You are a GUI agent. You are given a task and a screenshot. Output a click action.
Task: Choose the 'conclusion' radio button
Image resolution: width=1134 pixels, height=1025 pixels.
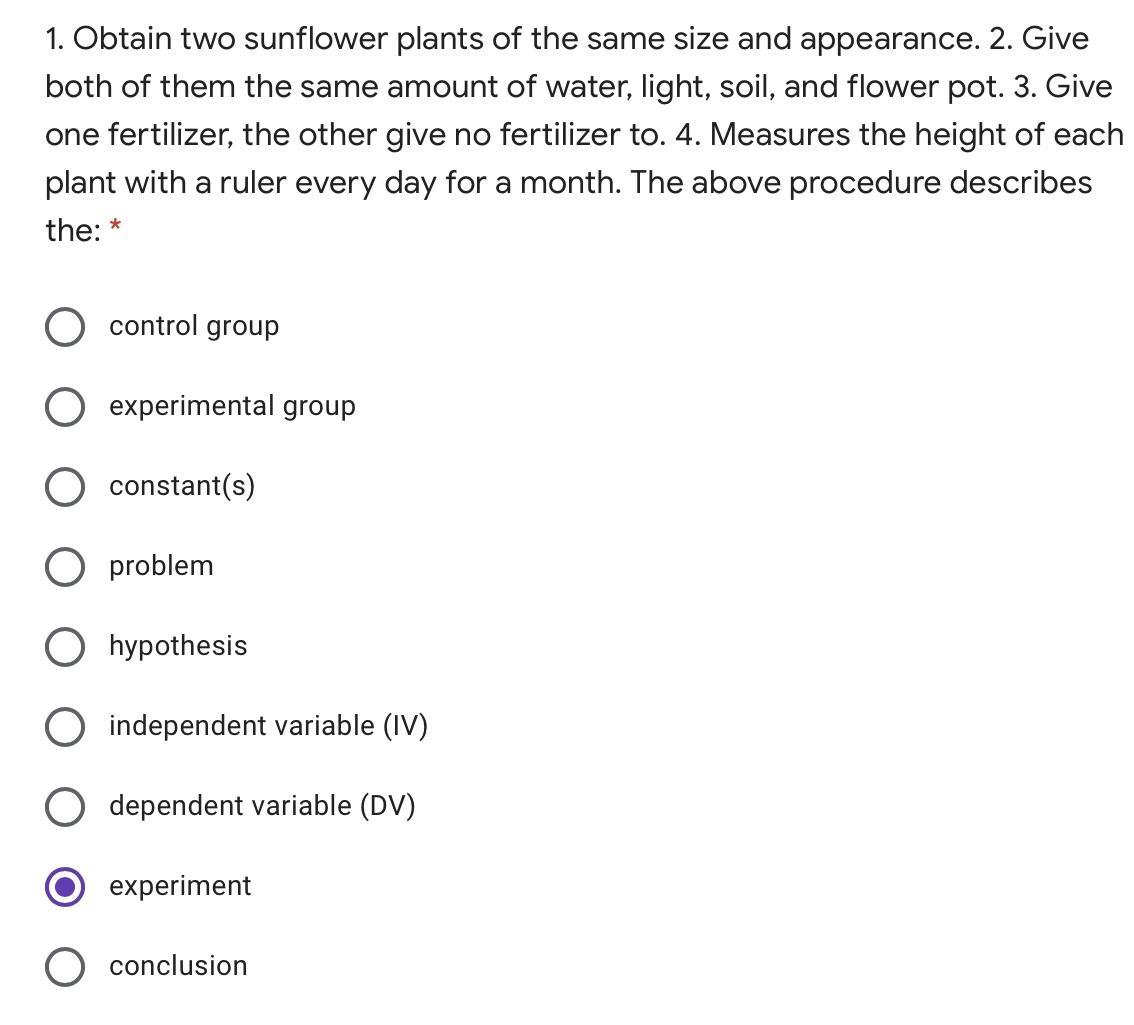click(65, 967)
